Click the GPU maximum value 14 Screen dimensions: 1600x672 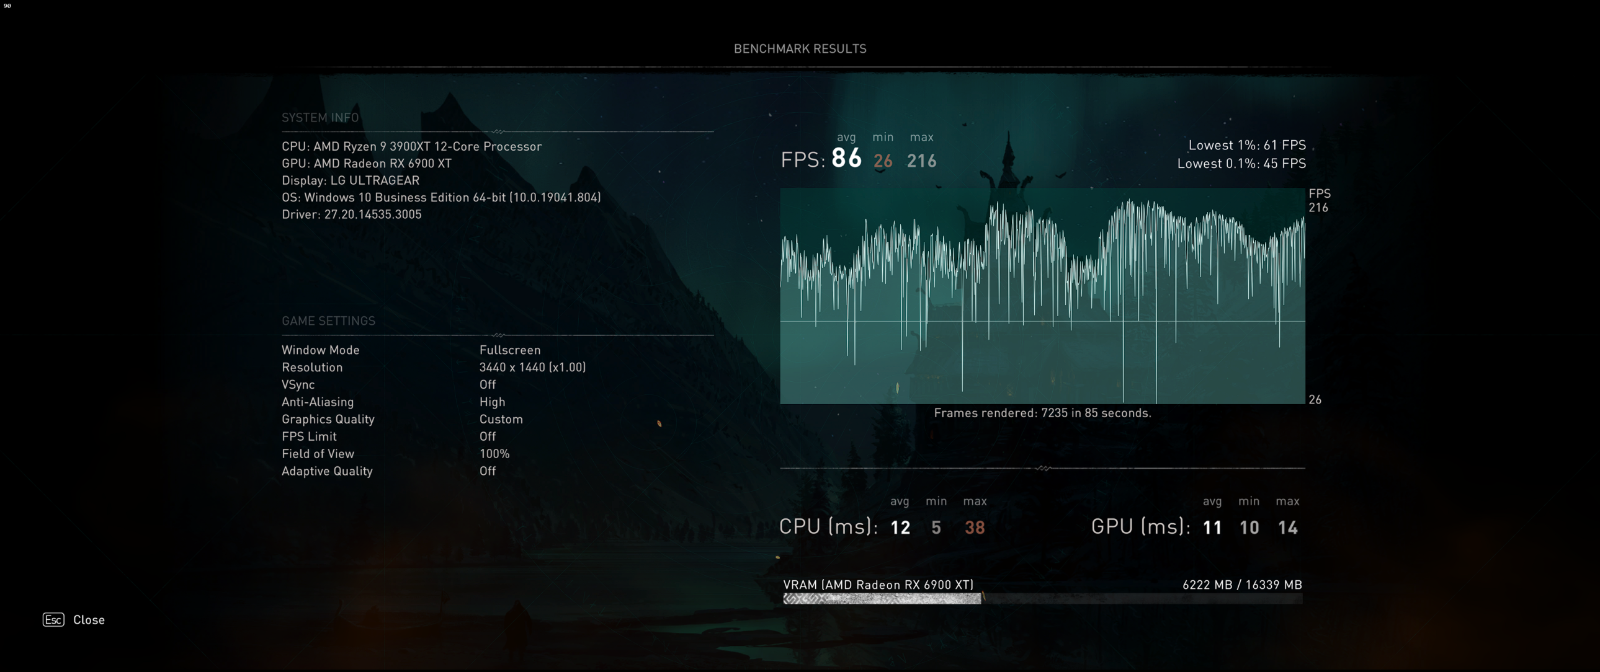pos(1288,528)
